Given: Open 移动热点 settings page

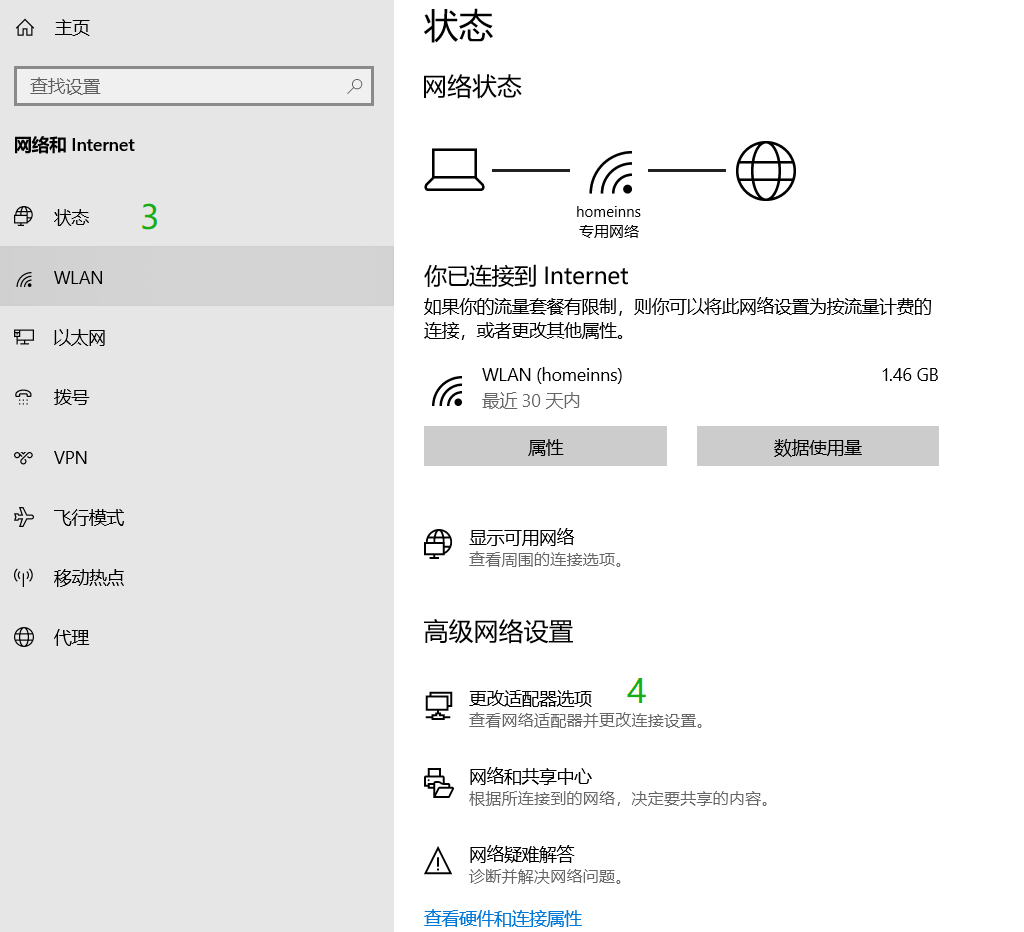Looking at the screenshot, I should (x=89, y=577).
